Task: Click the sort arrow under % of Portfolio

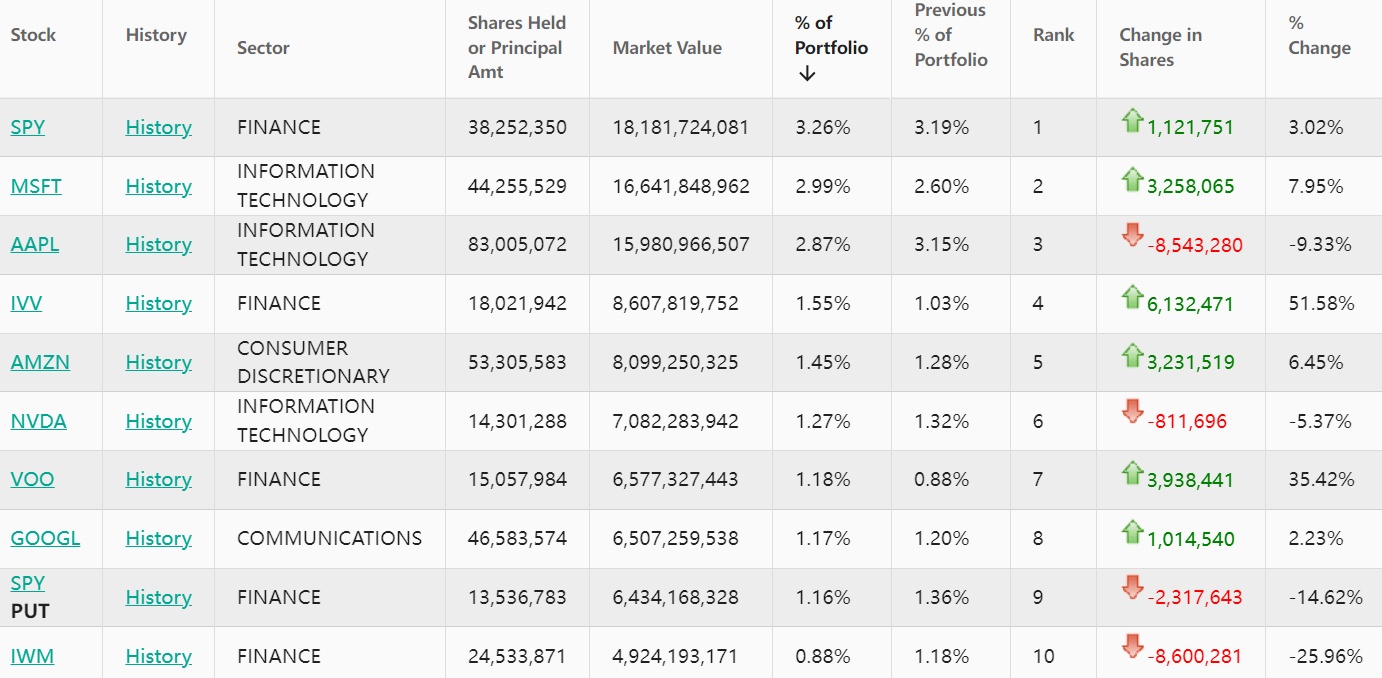Action: (808, 74)
